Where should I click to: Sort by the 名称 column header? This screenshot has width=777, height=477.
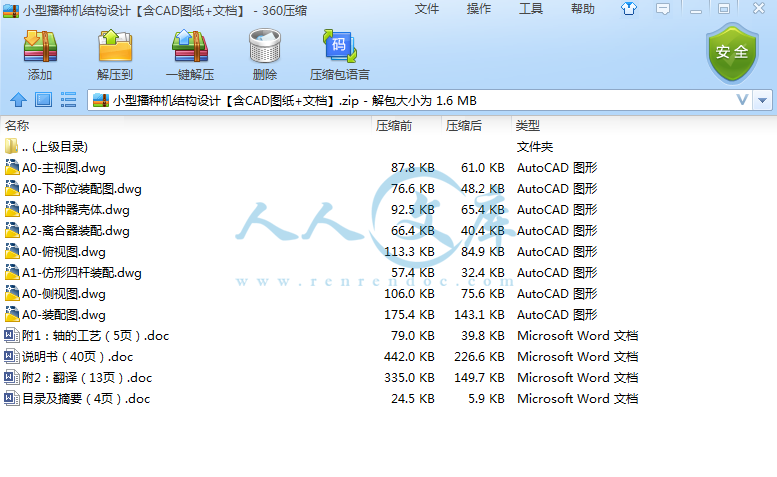pyautogui.click(x=17, y=126)
